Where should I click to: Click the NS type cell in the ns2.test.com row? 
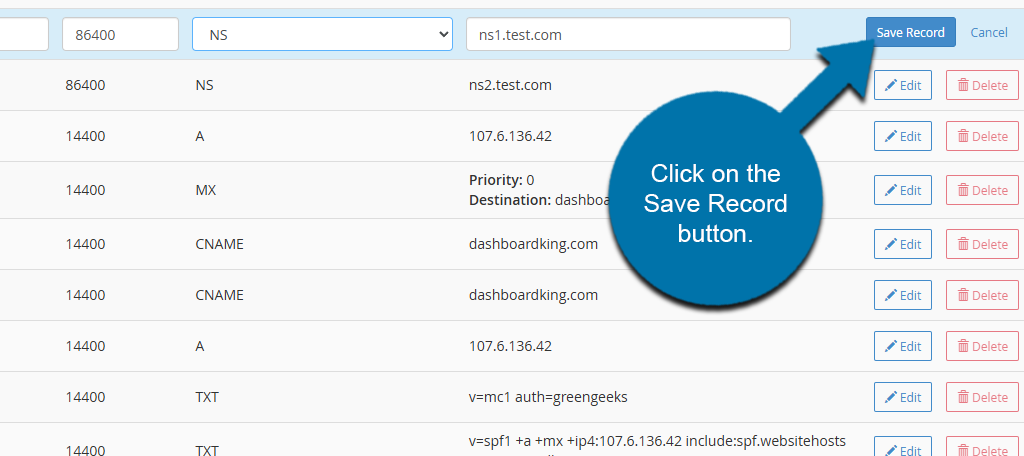pos(204,85)
